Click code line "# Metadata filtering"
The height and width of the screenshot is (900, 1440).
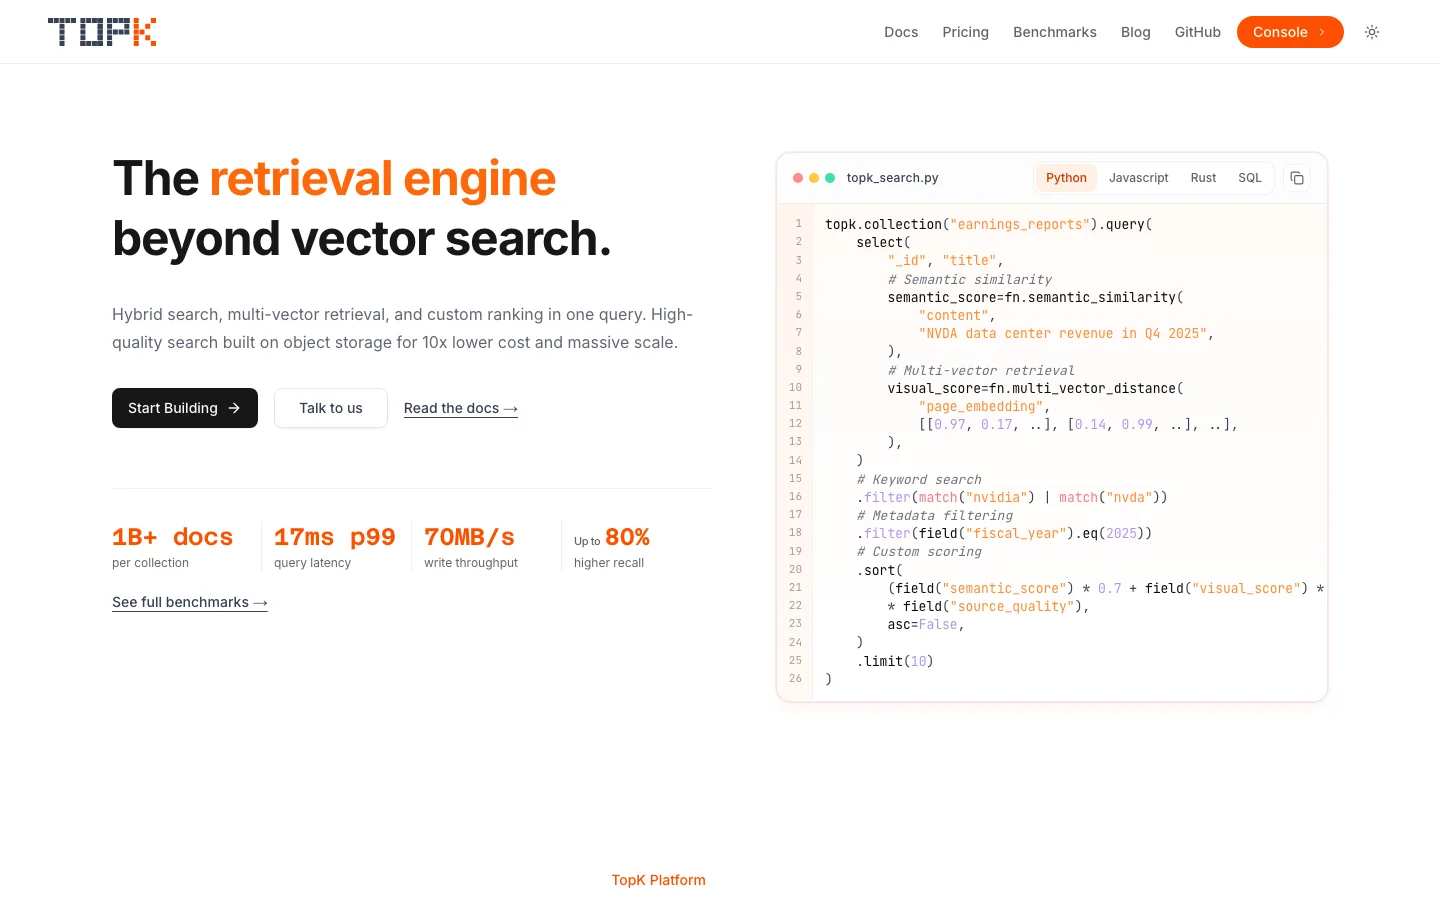[x=934, y=515]
